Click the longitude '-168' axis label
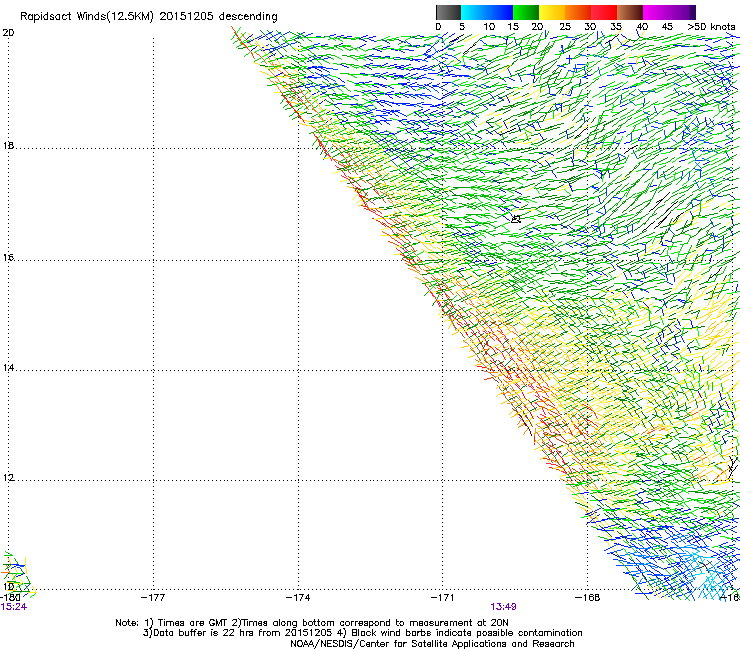This screenshot has height=650, width=740. coord(588,598)
